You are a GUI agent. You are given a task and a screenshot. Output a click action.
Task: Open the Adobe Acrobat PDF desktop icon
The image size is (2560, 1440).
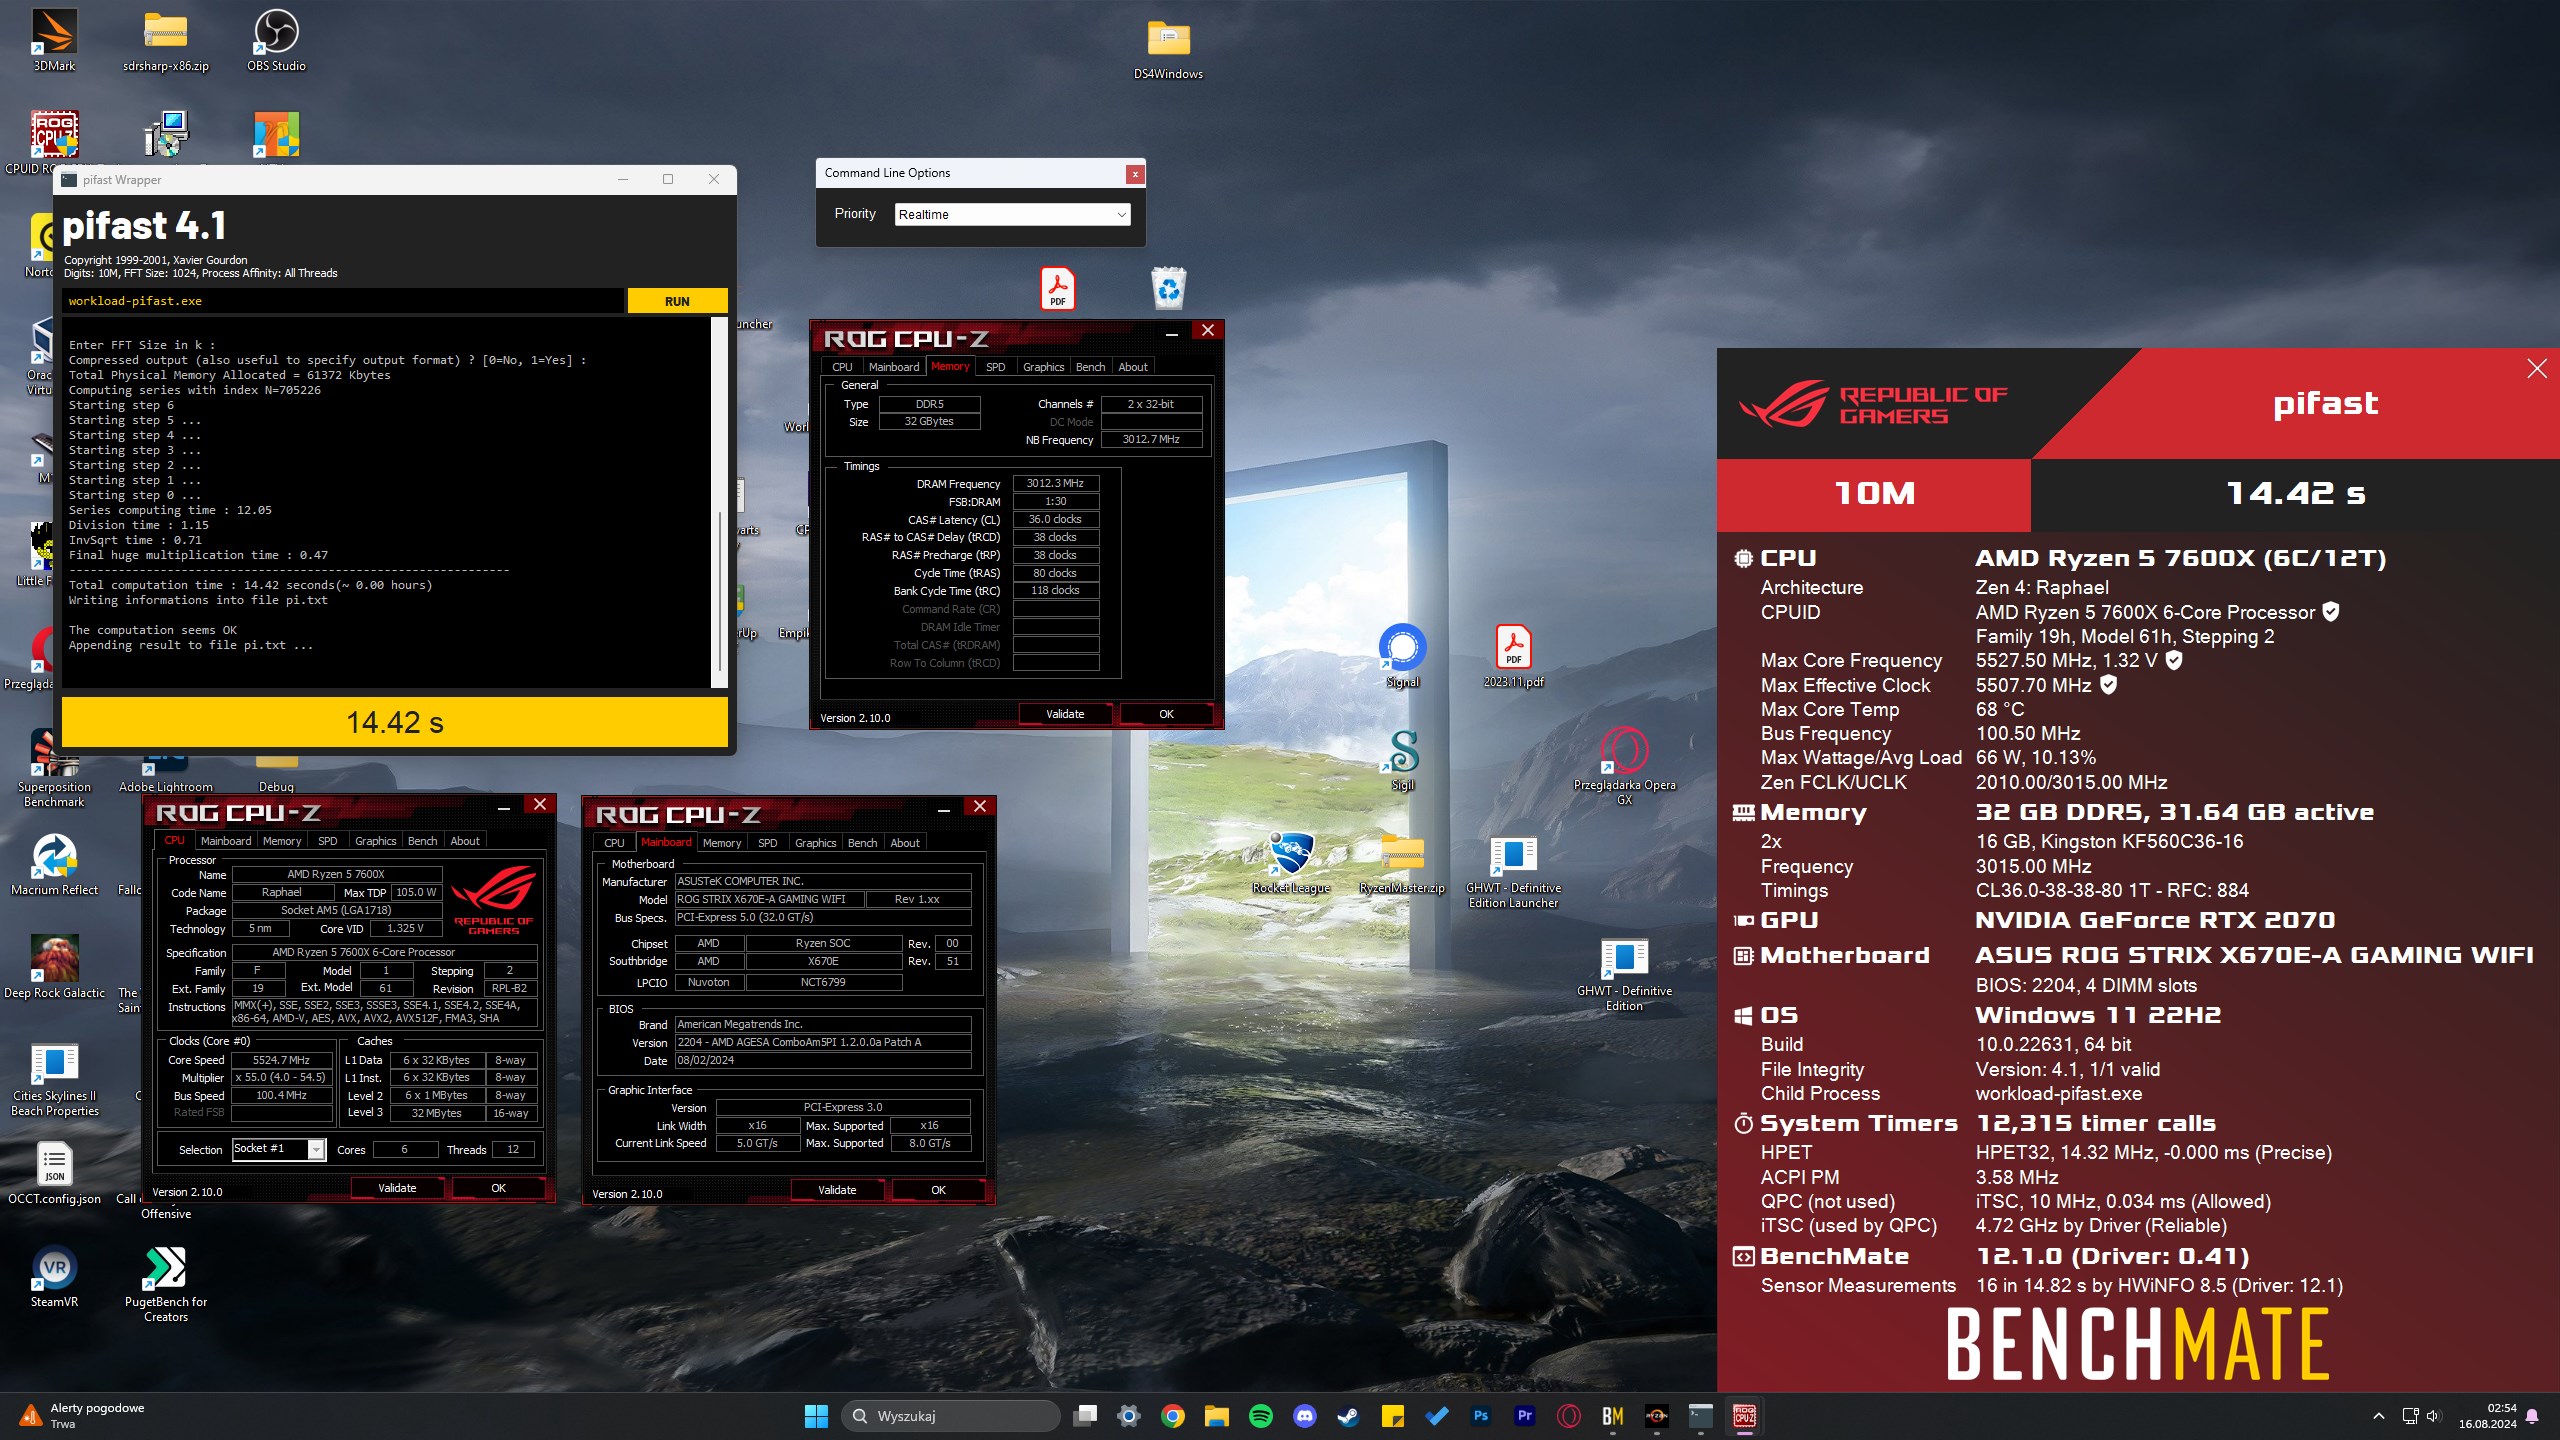1058,288
